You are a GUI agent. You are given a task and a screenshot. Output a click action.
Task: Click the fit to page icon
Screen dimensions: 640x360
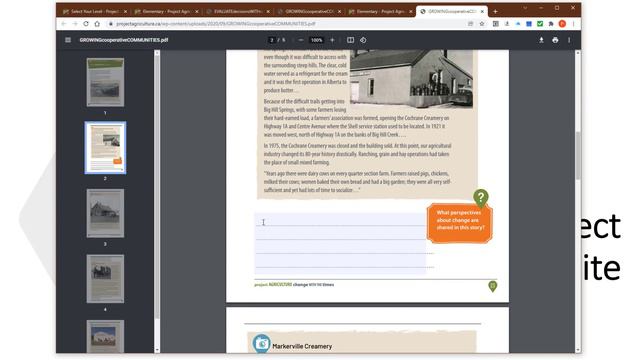(350, 40)
